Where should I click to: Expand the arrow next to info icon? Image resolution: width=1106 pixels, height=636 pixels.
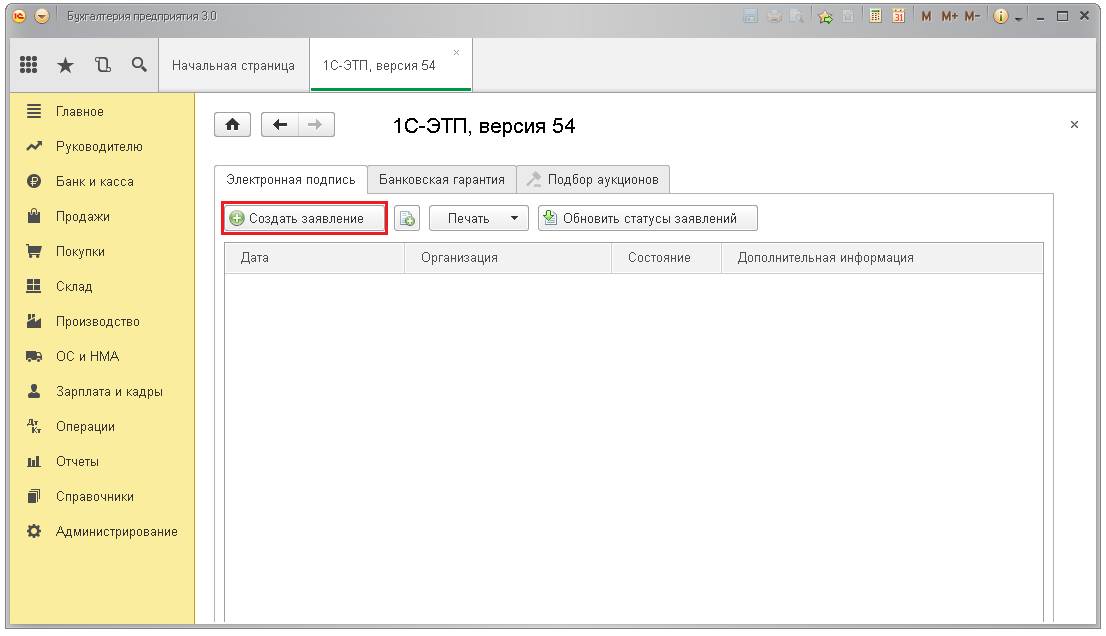tap(1019, 19)
